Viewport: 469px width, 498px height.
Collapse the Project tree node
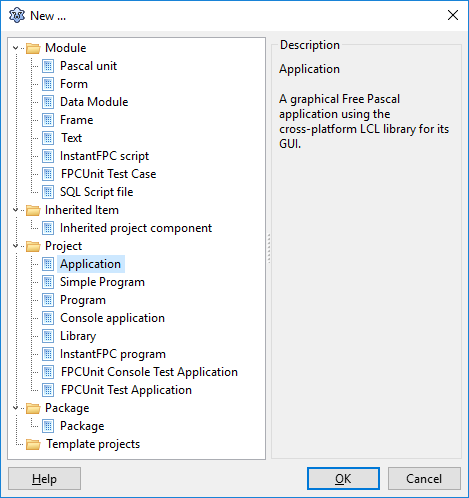pos(15,246)
